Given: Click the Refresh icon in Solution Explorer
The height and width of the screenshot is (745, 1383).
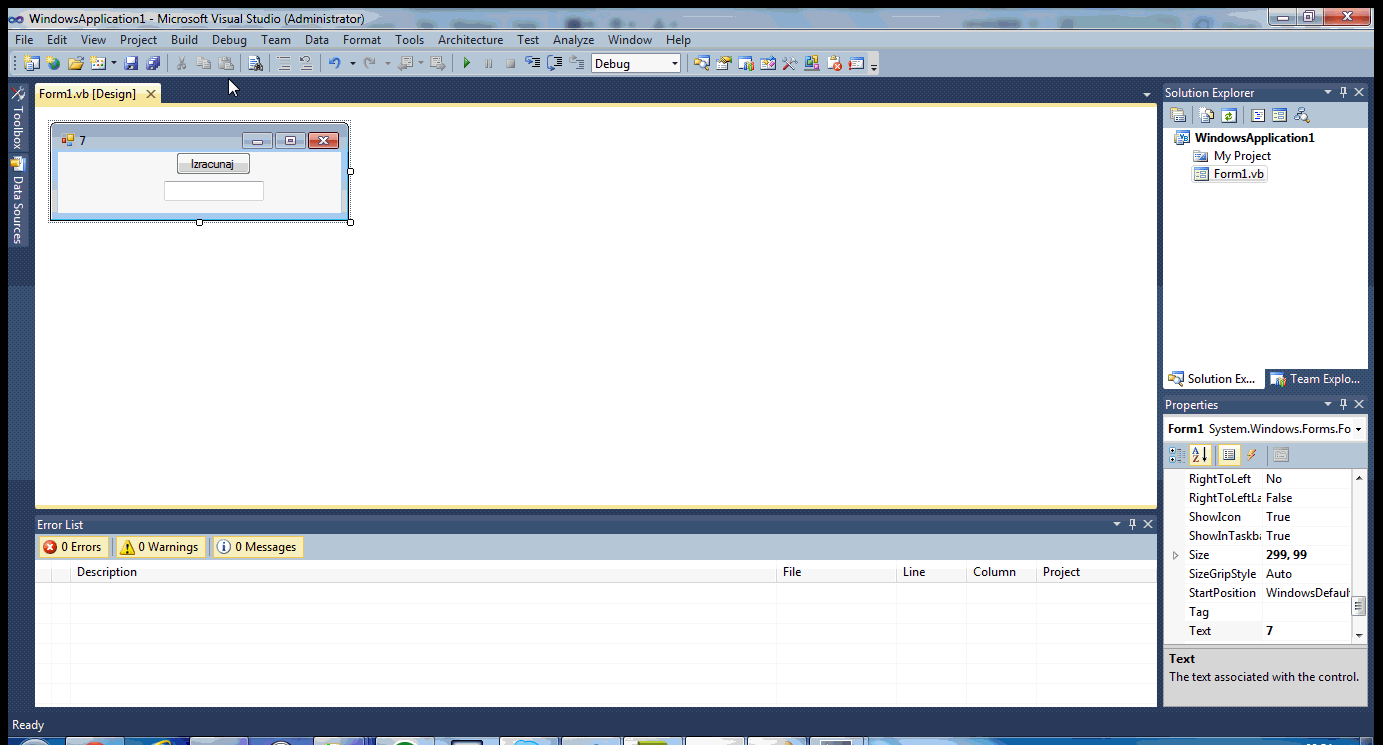Looking at the screenshot, I should click(x=1229, y=116).
